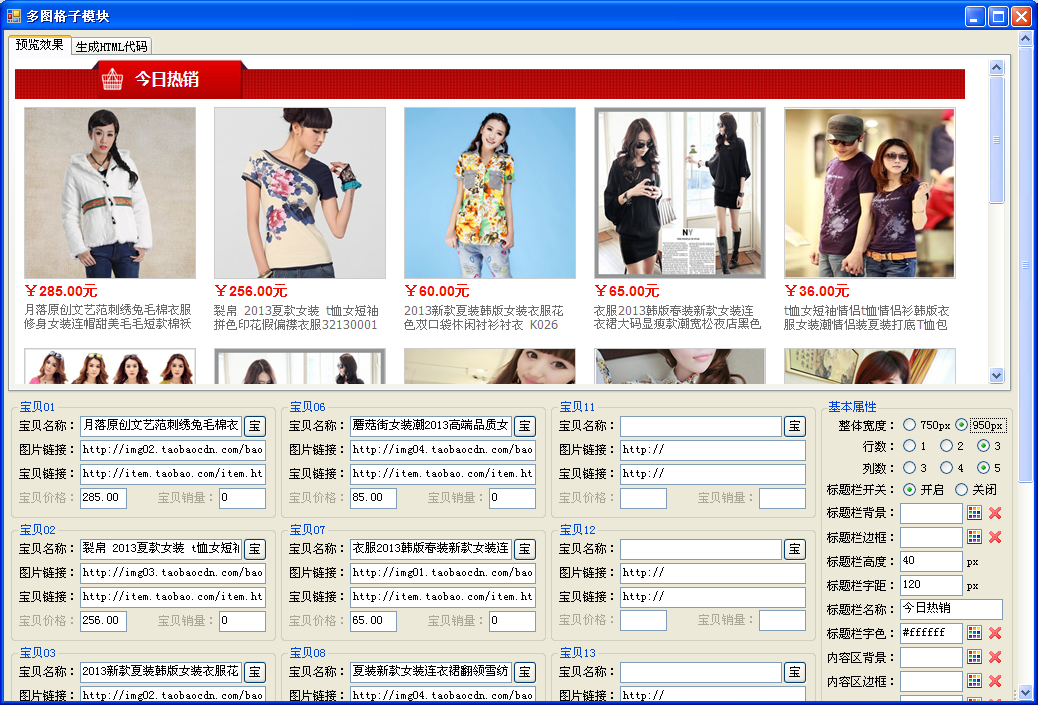Clear the 标题栏边框 color with red X
1038x705 pixels.
[995, 537]
